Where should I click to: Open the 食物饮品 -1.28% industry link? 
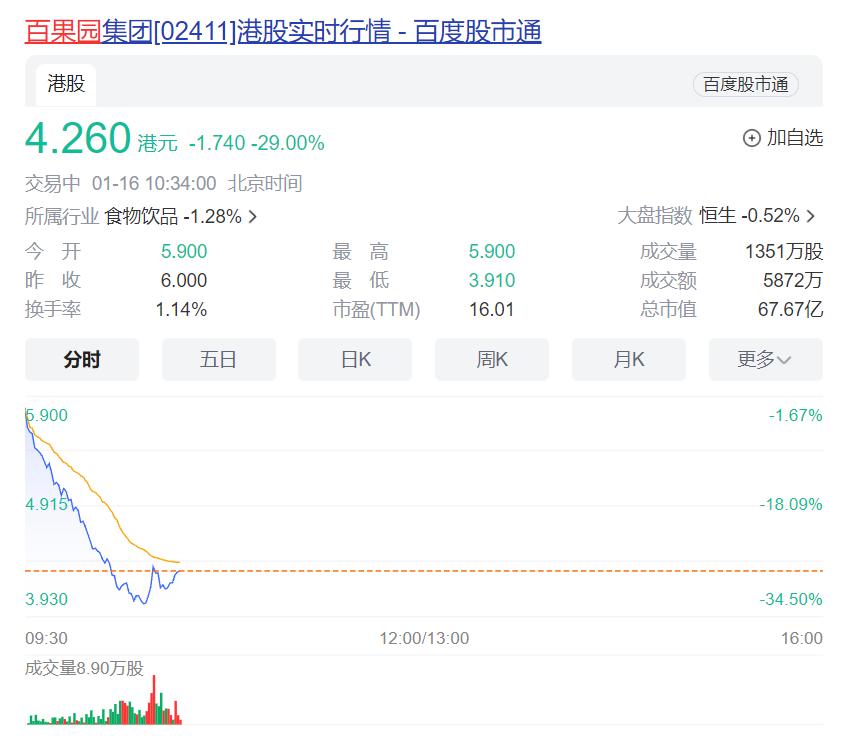[172, 217]
